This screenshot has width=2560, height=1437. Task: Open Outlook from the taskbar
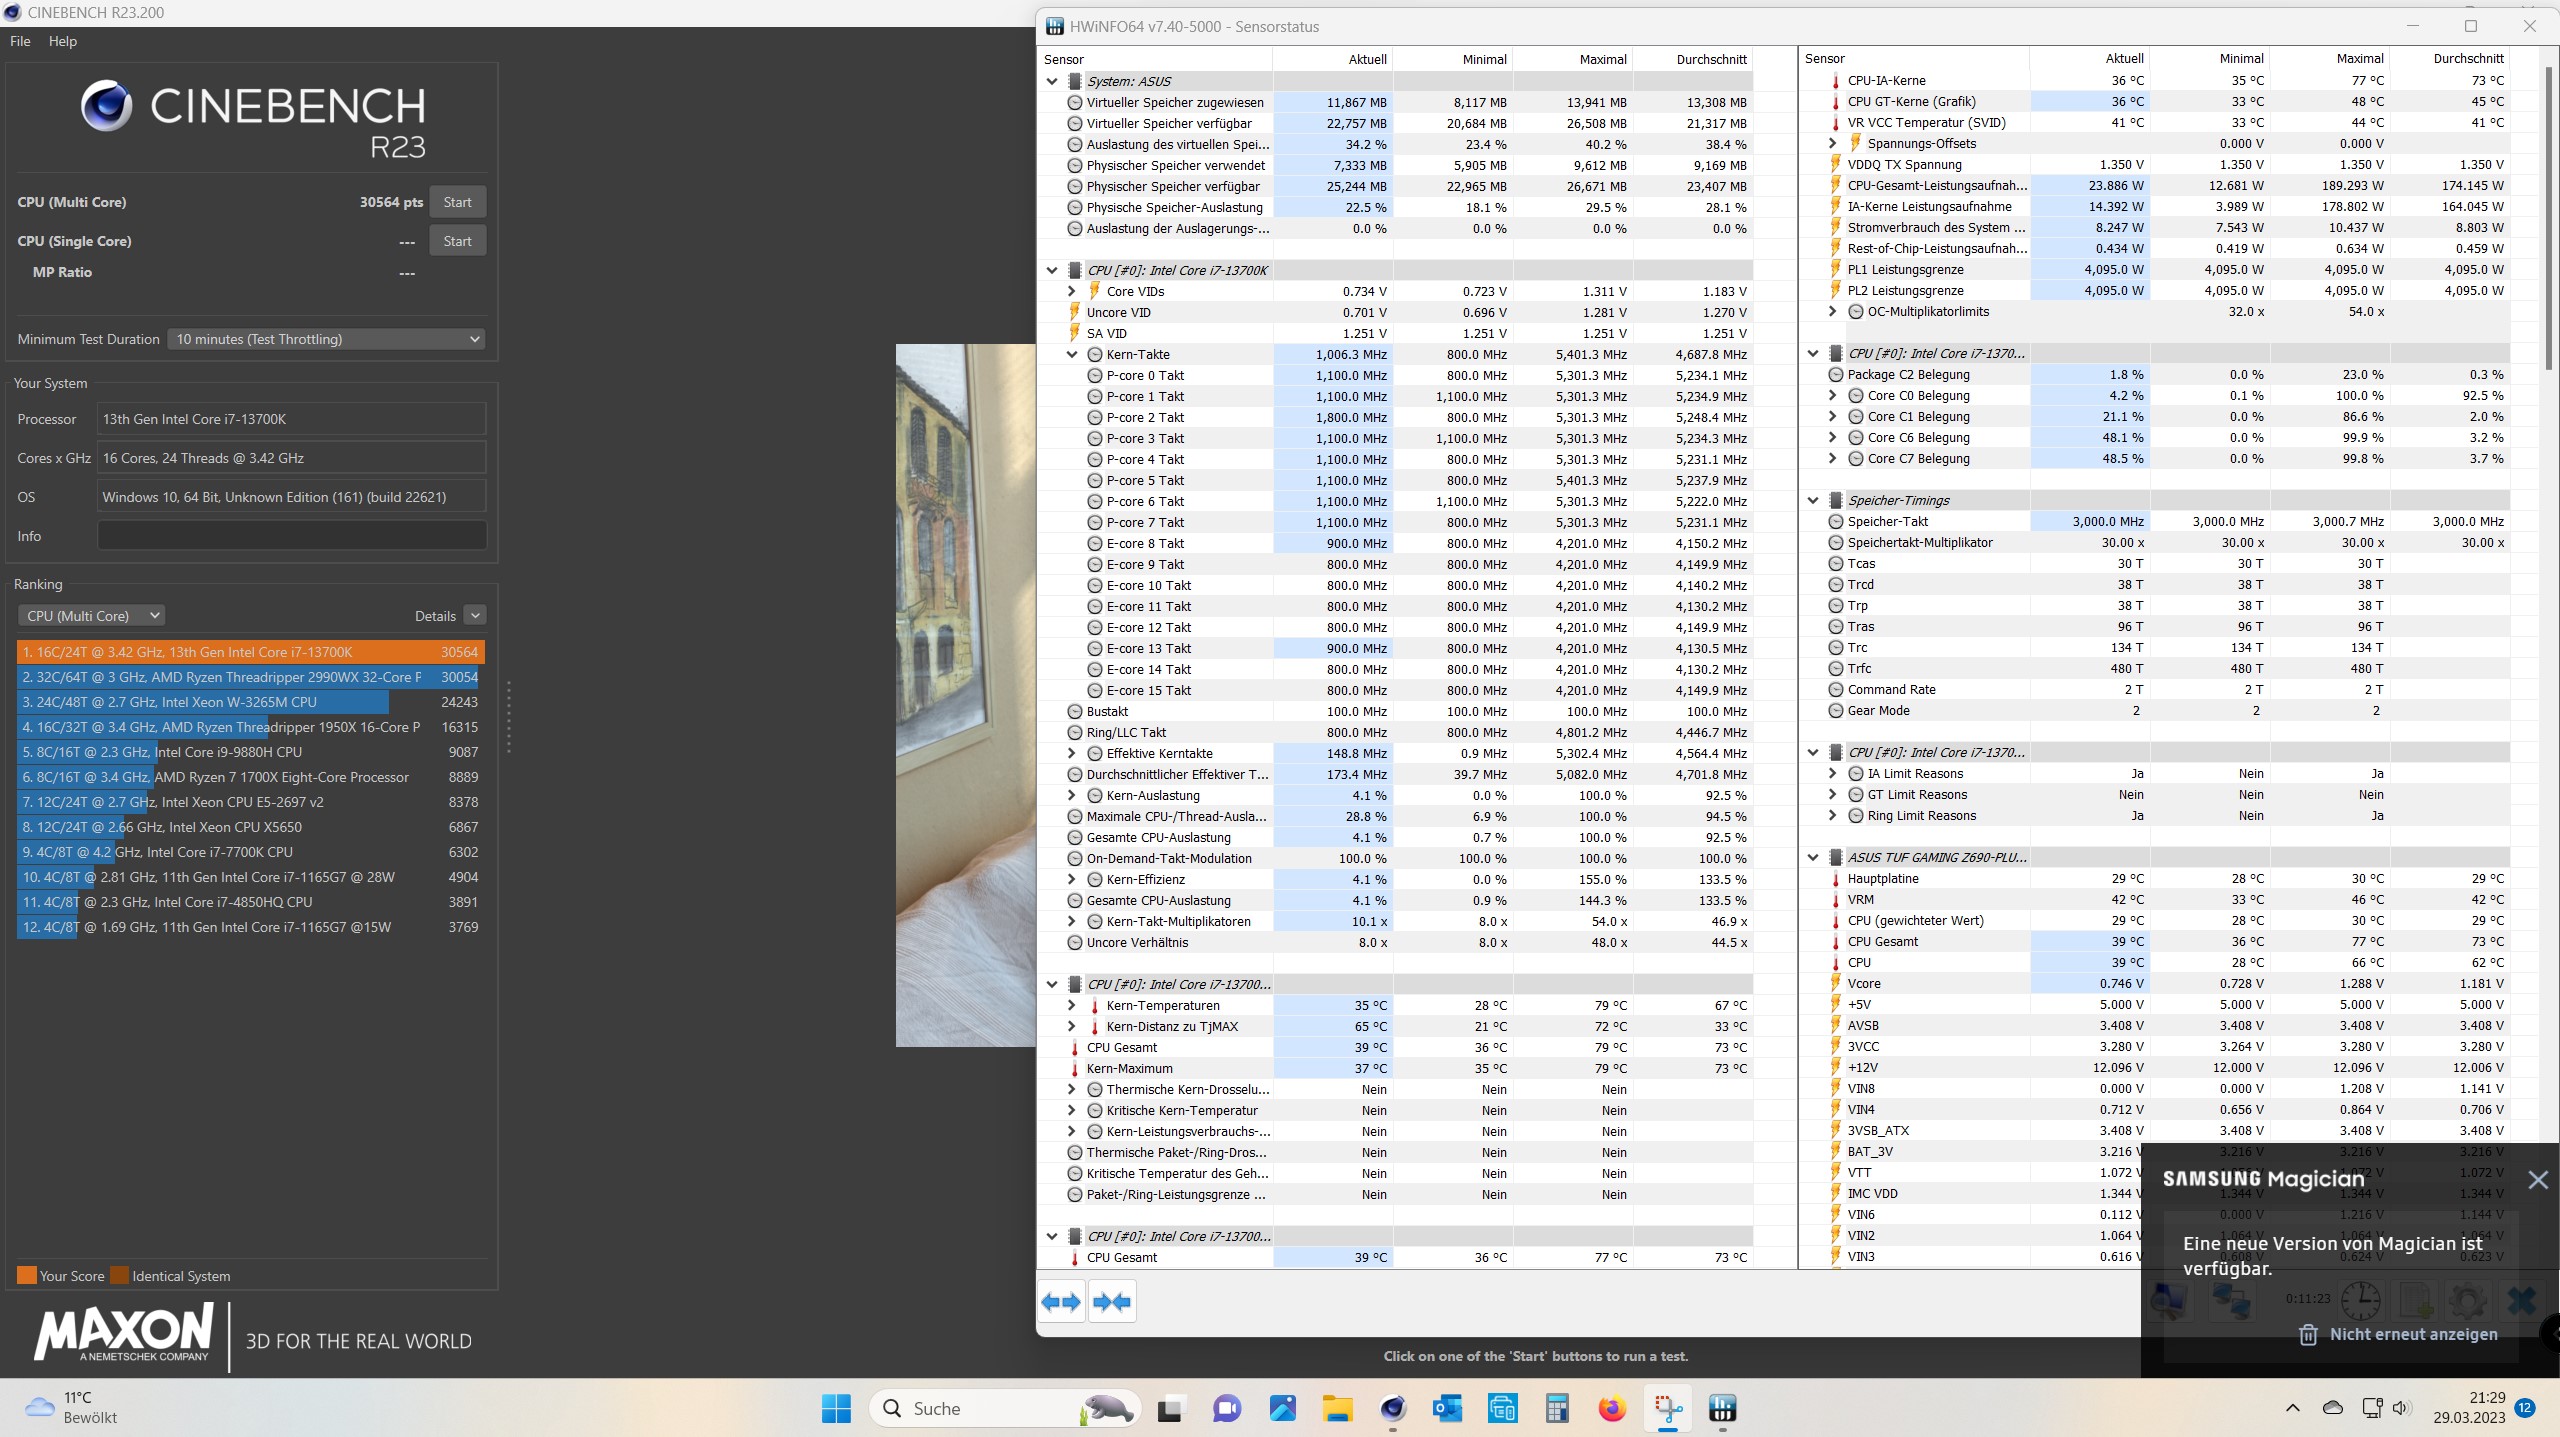coord(1447,1409)
